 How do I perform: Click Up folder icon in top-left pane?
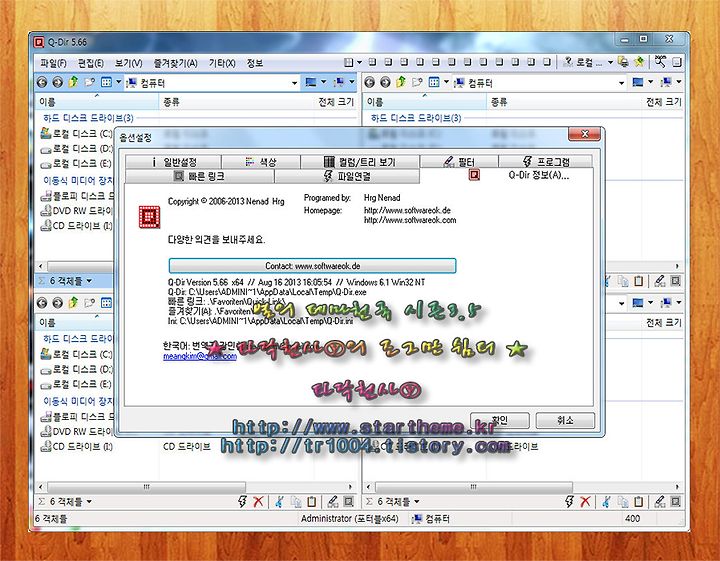point(73,82)
